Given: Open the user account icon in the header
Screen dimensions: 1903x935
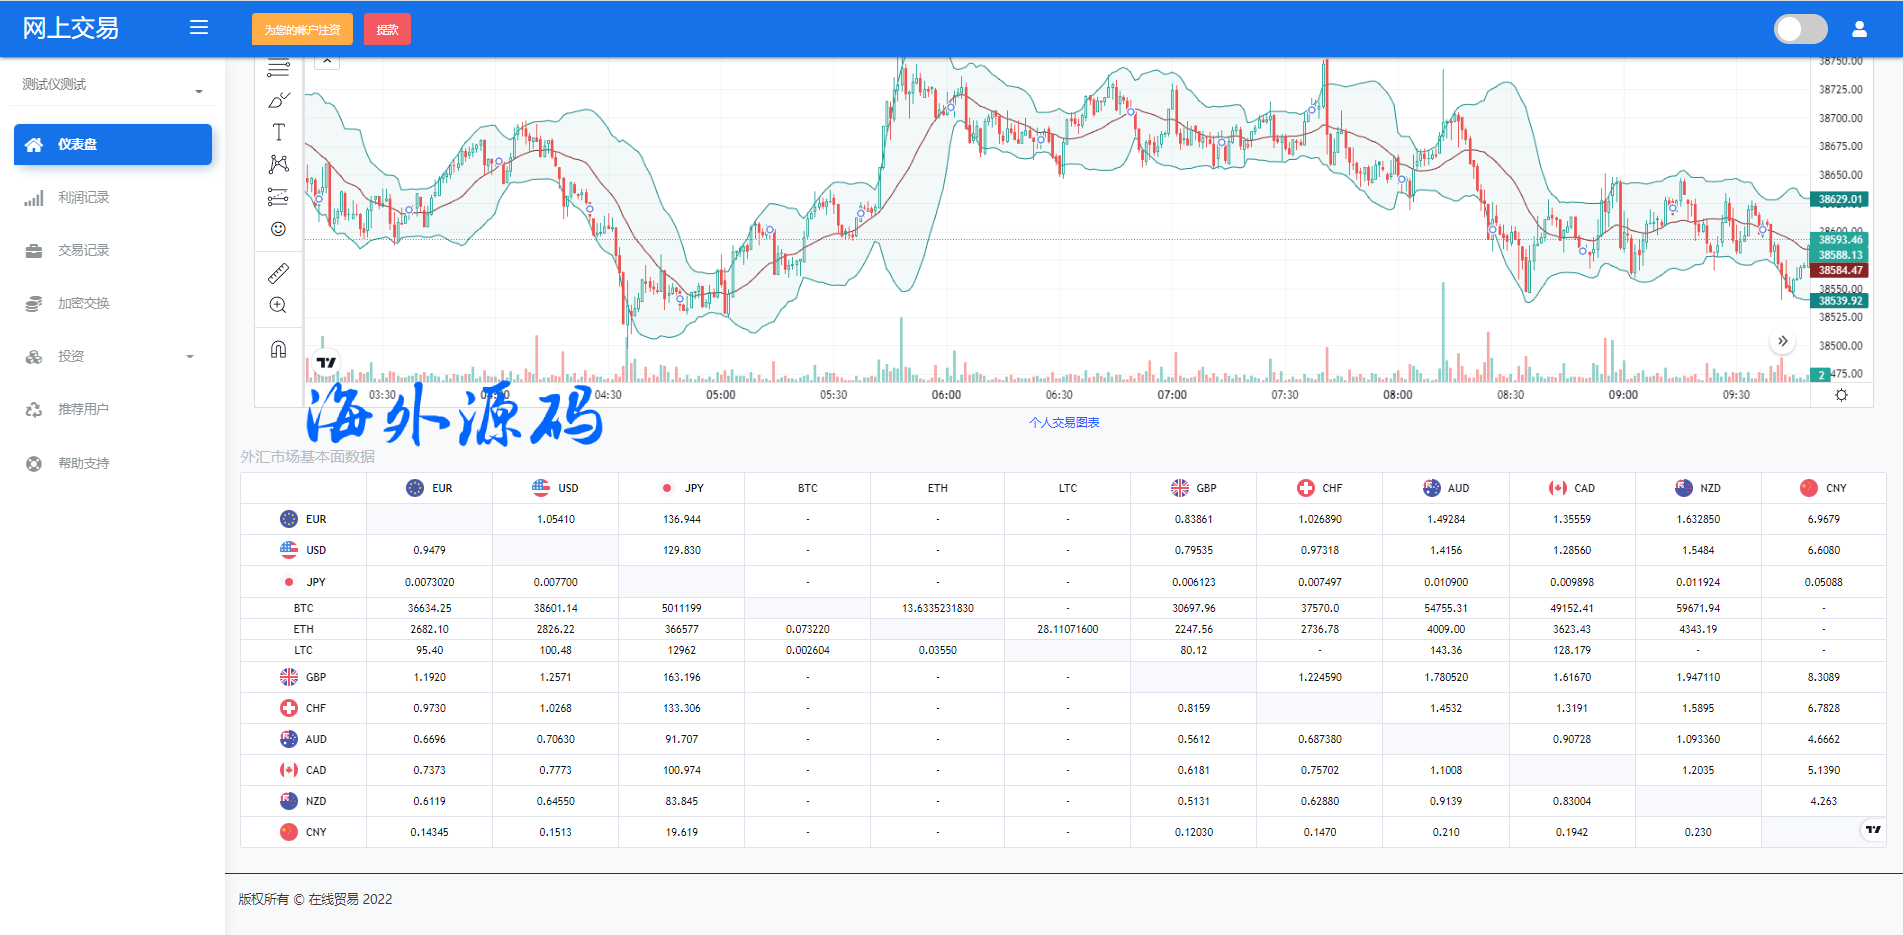Looking at the screenshot, I should pyautogui.click(x=1859, y=29).
